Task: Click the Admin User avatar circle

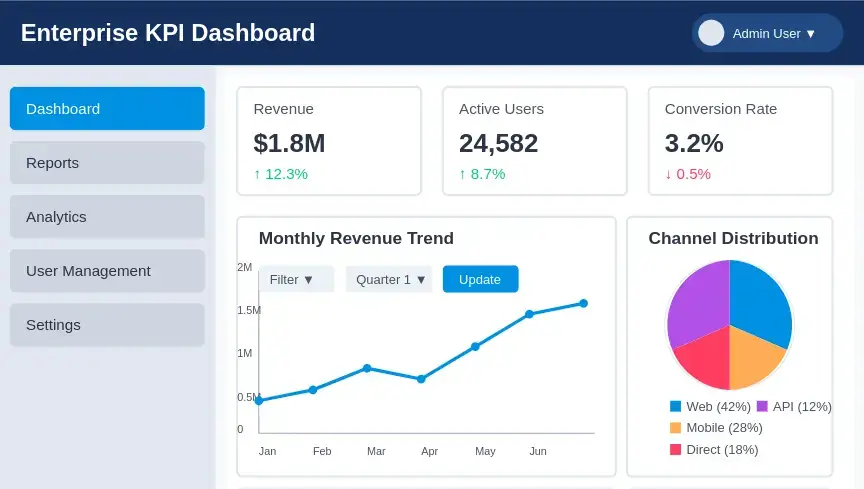Action: pyautogui.click(x=711, y=33)
